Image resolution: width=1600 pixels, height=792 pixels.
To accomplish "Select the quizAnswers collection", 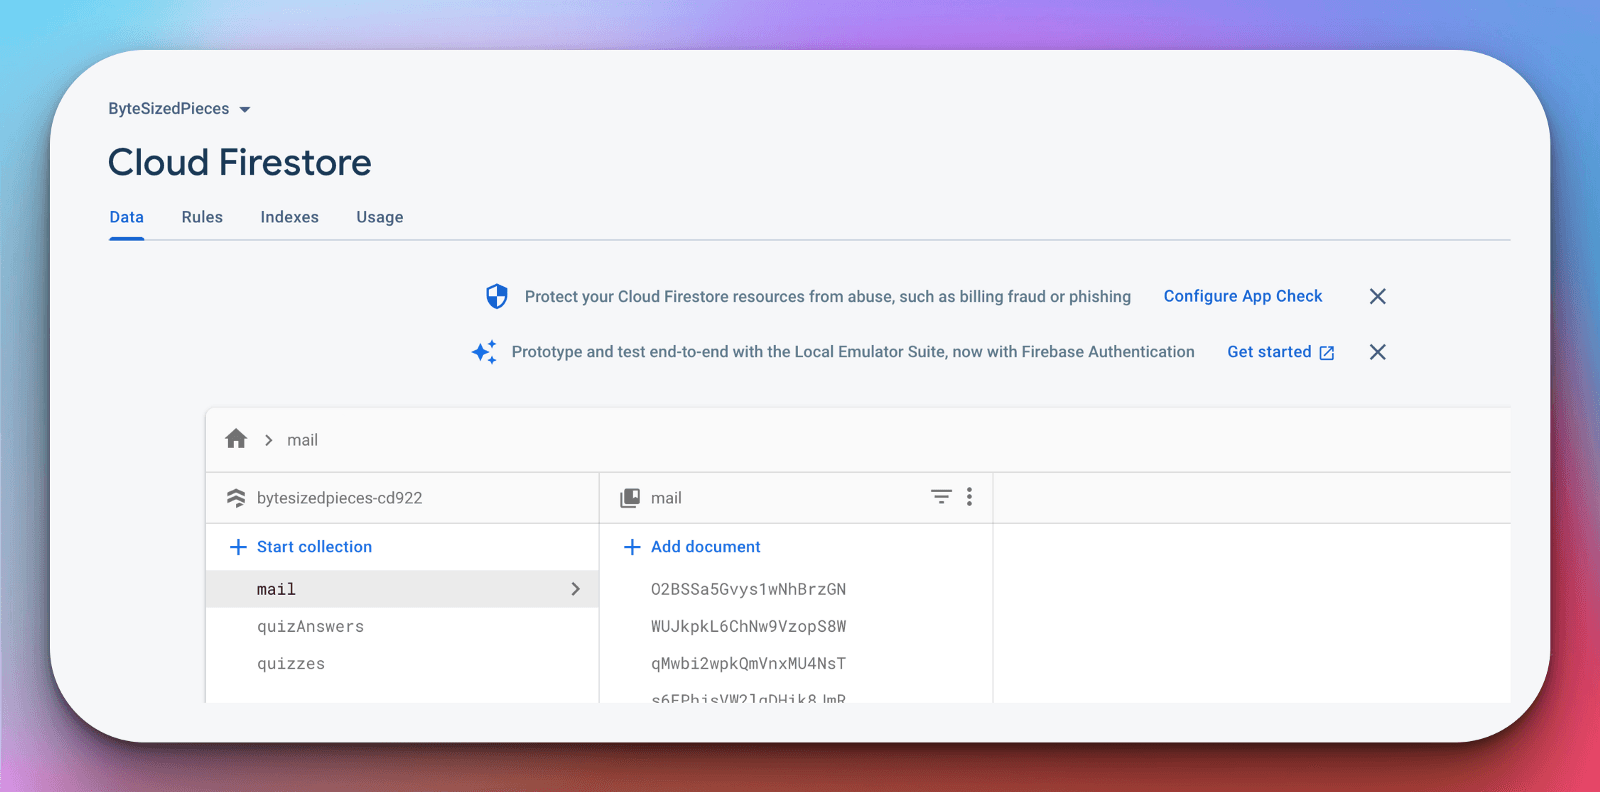I will coord(310,626).
